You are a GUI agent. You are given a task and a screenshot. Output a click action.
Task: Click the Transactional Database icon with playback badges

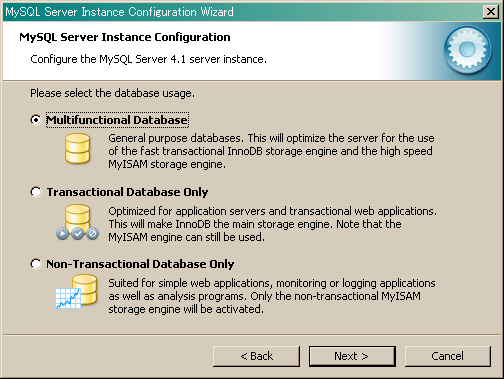[77, 222]
